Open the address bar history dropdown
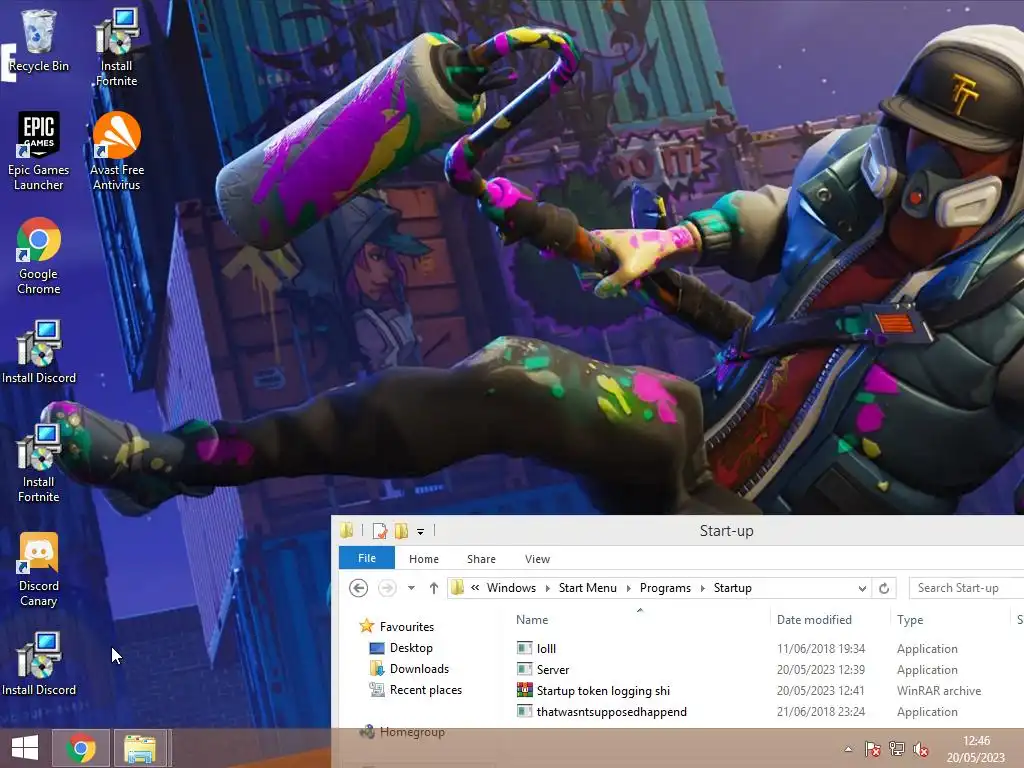This screenshot has width=1024, height=768. (862, 588)
